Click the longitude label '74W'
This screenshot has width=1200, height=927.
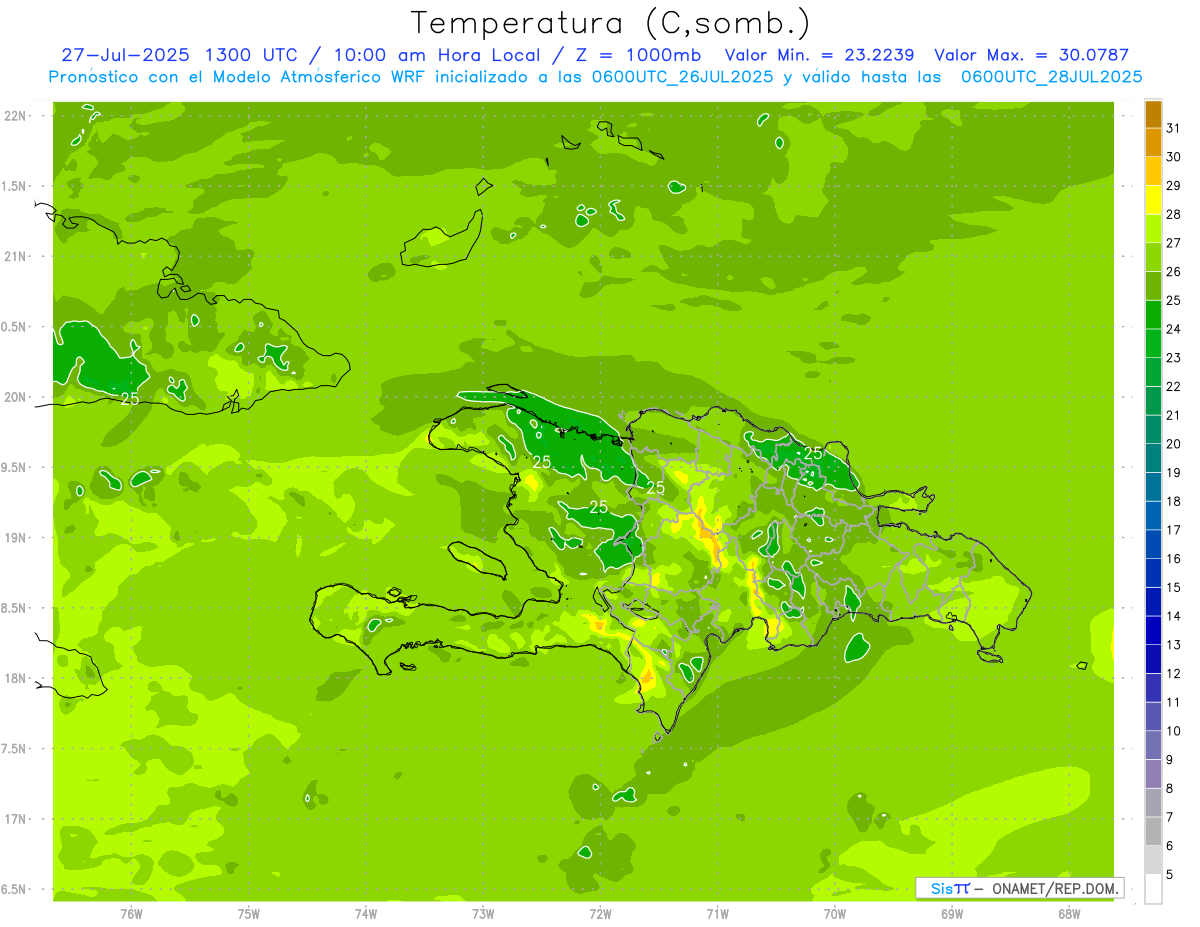pos(366,913)
